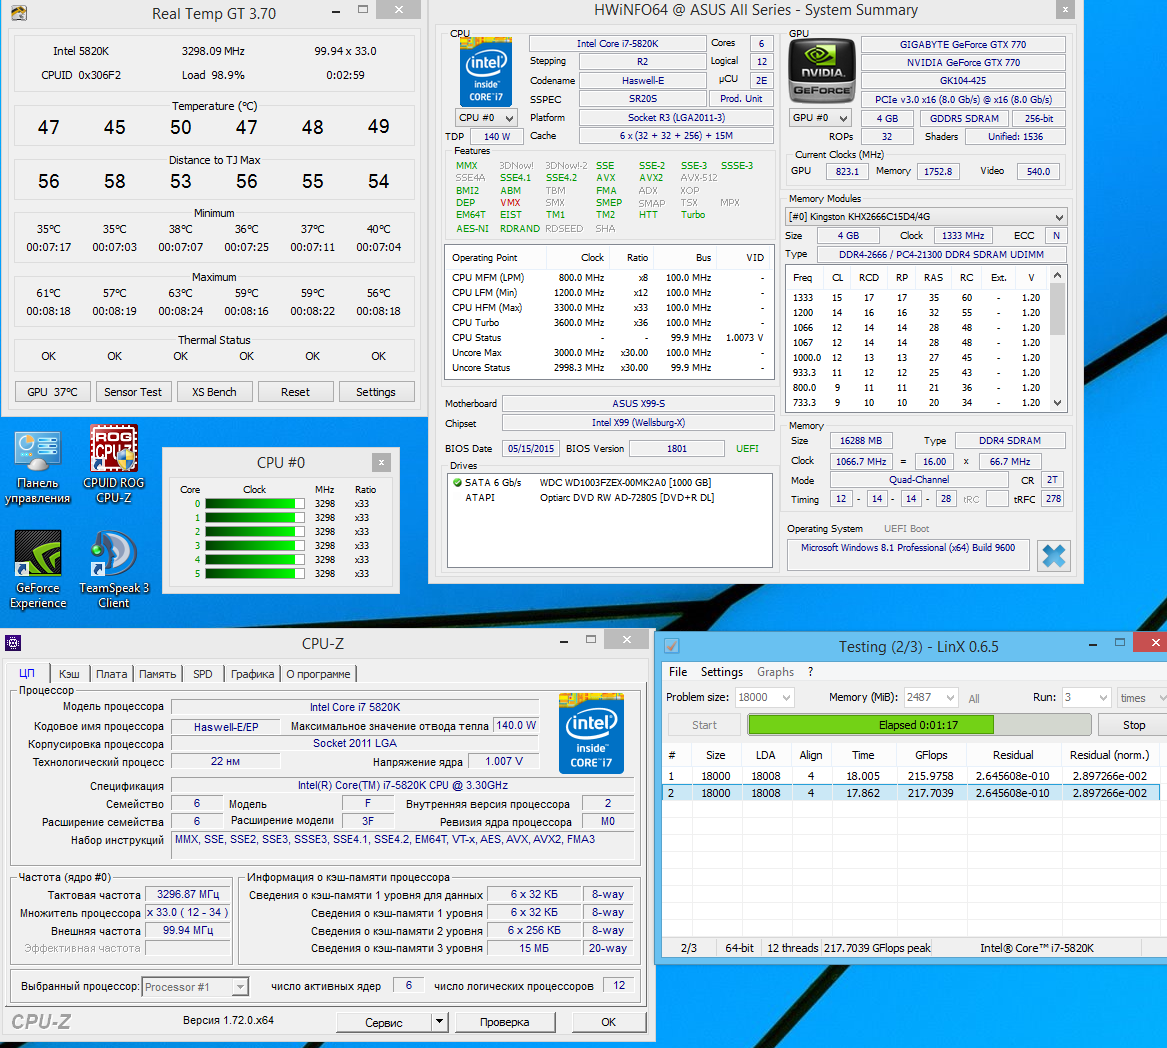1167x1048 pixels.
Task: Click the Real Temp GT title bar icon
Action: tap(19, 12)
